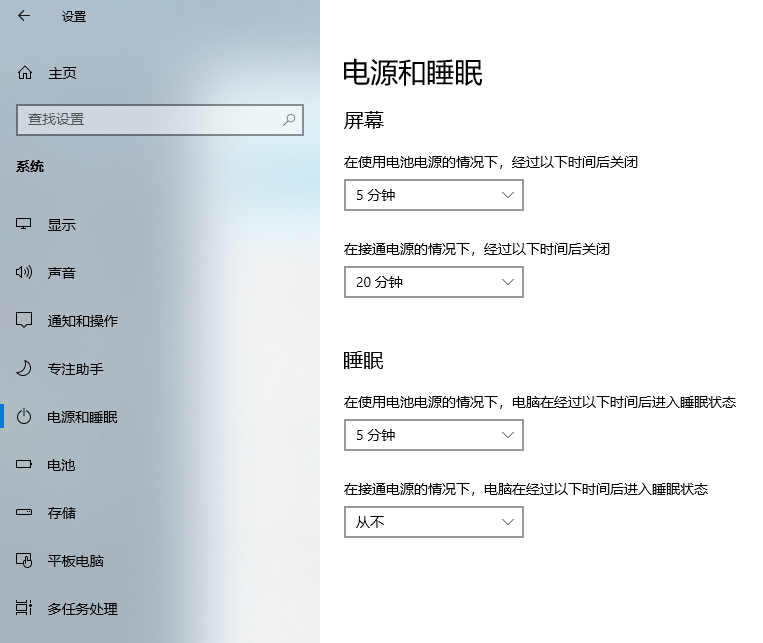This screenshot has width=763, height=643.
Task: Click the back arrow icon
Action: (x=24, y=16)
